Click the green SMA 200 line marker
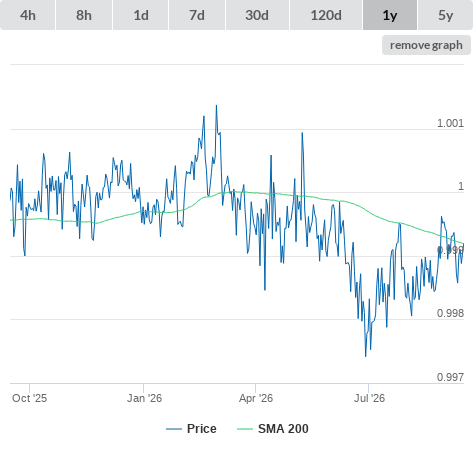This screenshot has height=455, width=474. [245, 429]
